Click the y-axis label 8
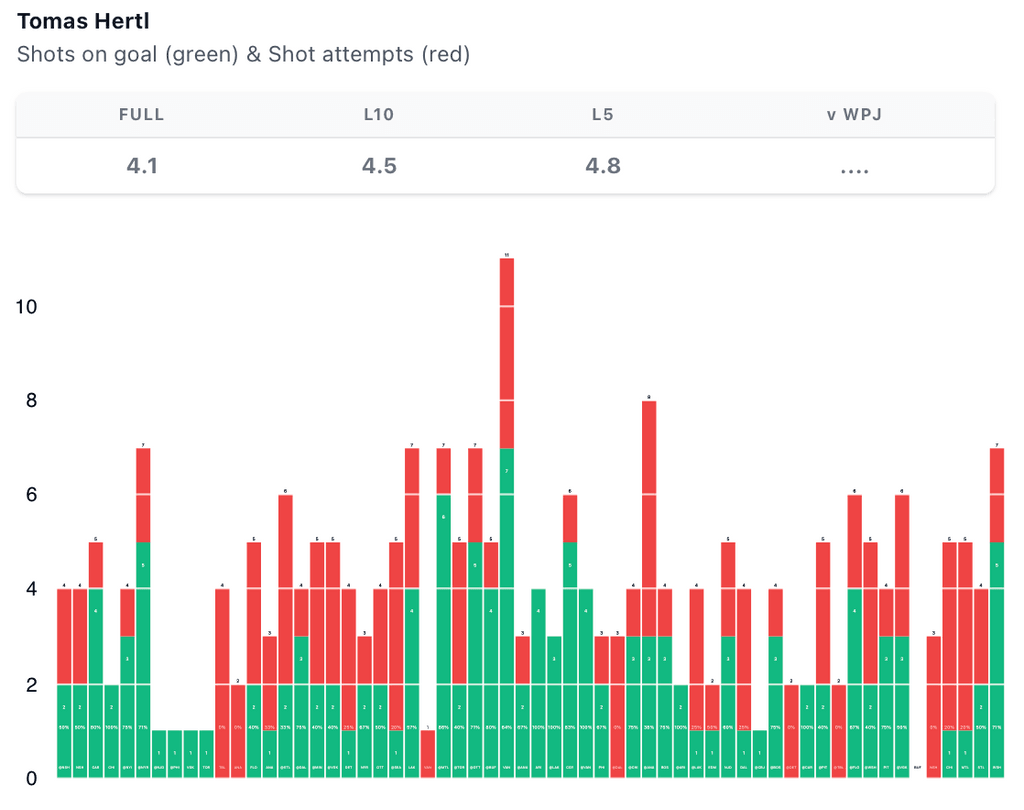Viewport: 1024px width, 810px height. [31, 401]
